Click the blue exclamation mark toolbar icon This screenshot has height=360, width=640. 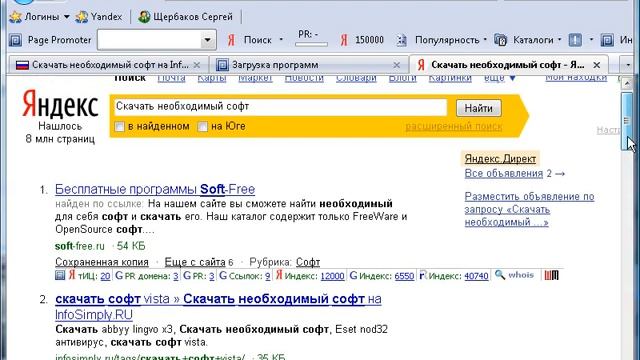click(x=575, y=40)
